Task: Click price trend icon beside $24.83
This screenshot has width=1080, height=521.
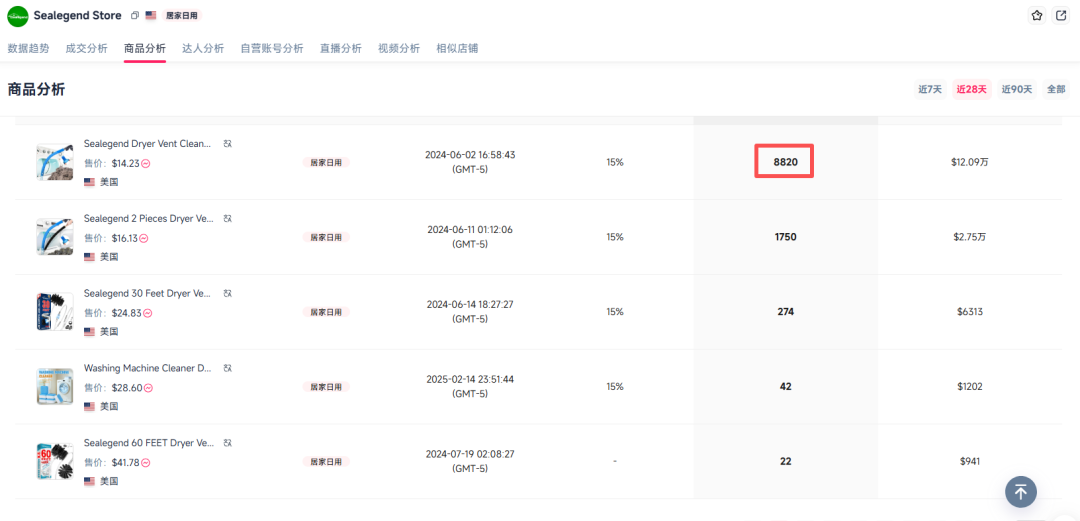Action: pyautogui.click(x=147, y=313)
